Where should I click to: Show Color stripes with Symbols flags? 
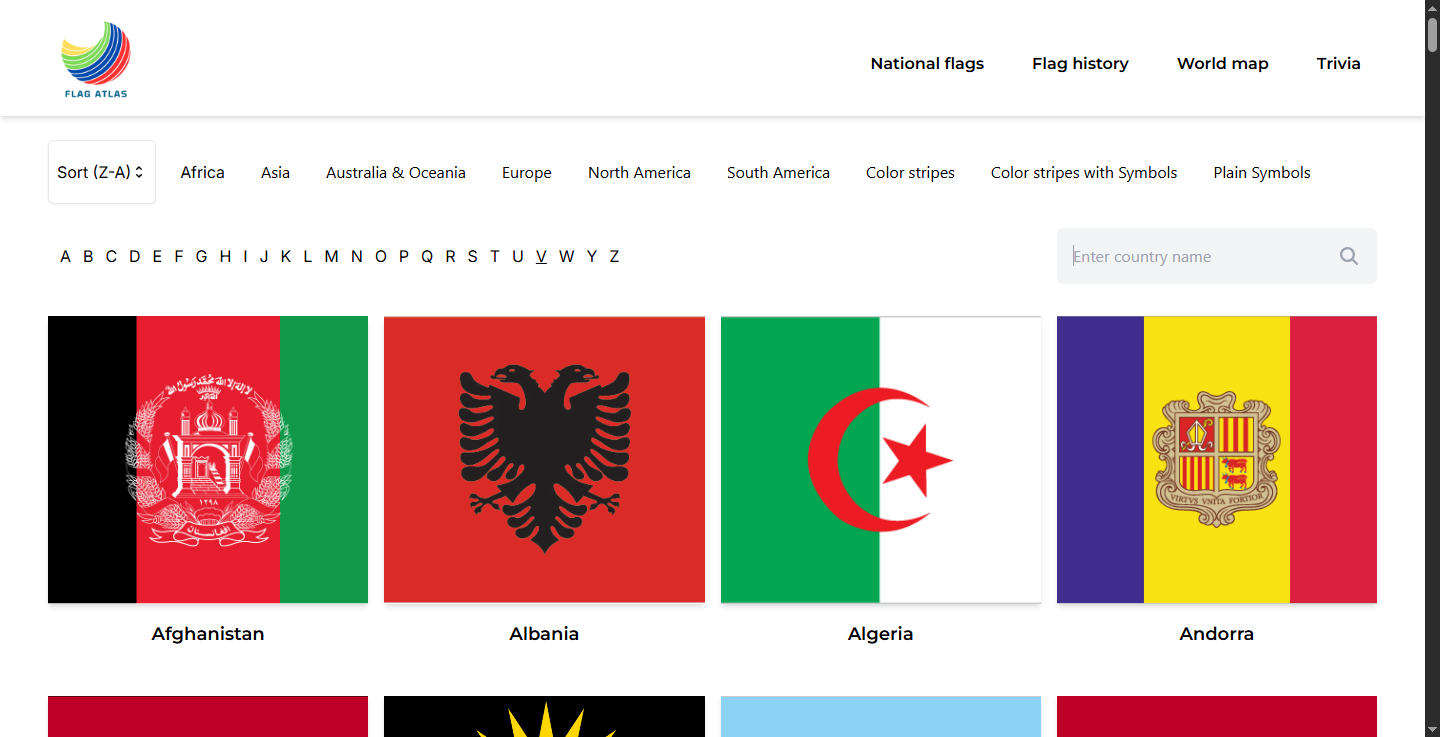[1084, 172]
